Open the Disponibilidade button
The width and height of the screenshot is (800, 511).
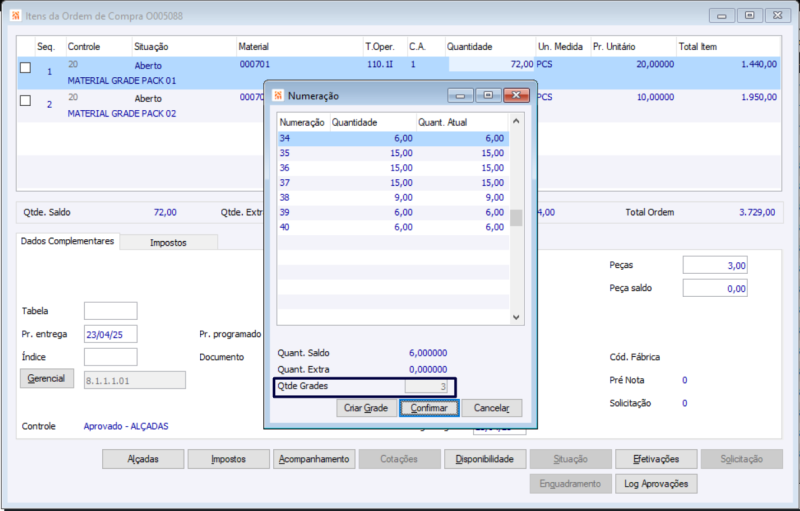tap(485, 459)
